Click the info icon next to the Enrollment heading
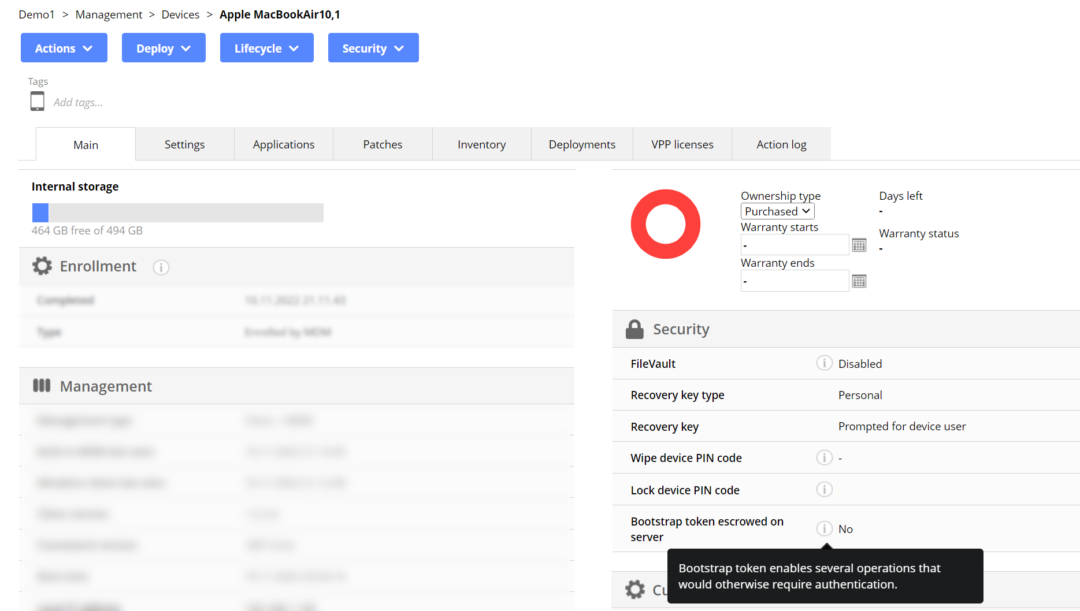Screen dimensions: 1080x611 [x=161, y=267]
